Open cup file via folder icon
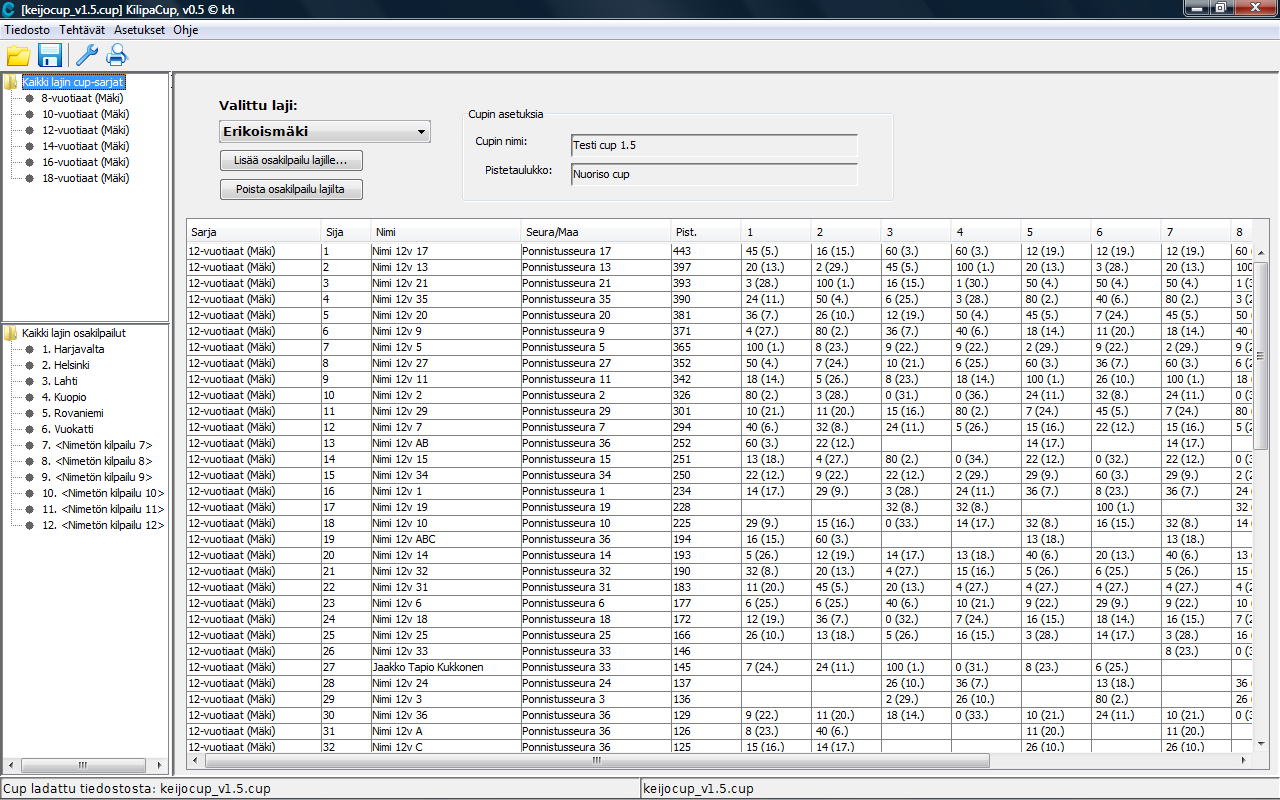1280x800 pixels. tap(18, 56)
